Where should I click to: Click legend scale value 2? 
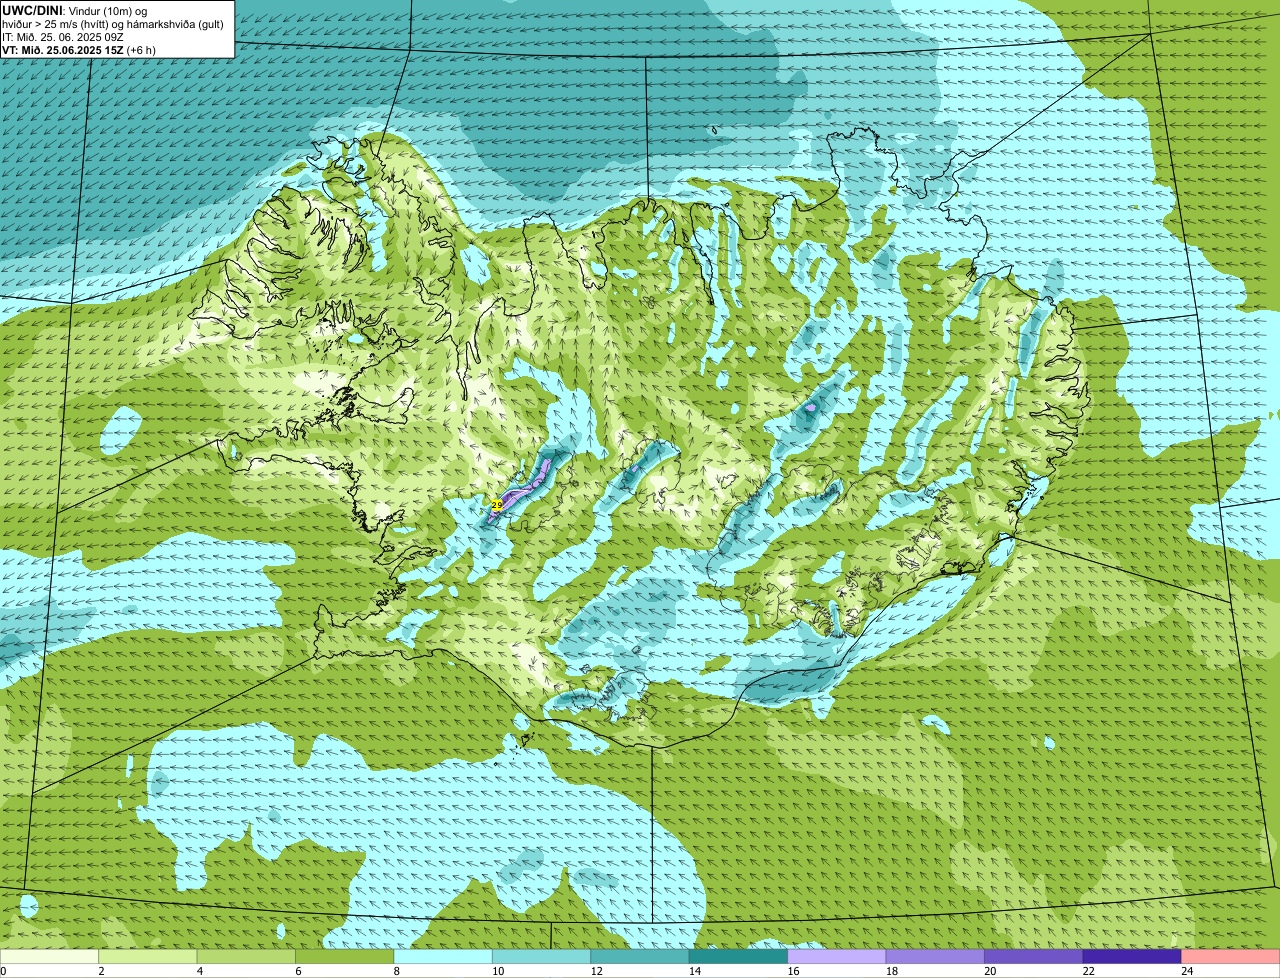[x=101, y=971]
